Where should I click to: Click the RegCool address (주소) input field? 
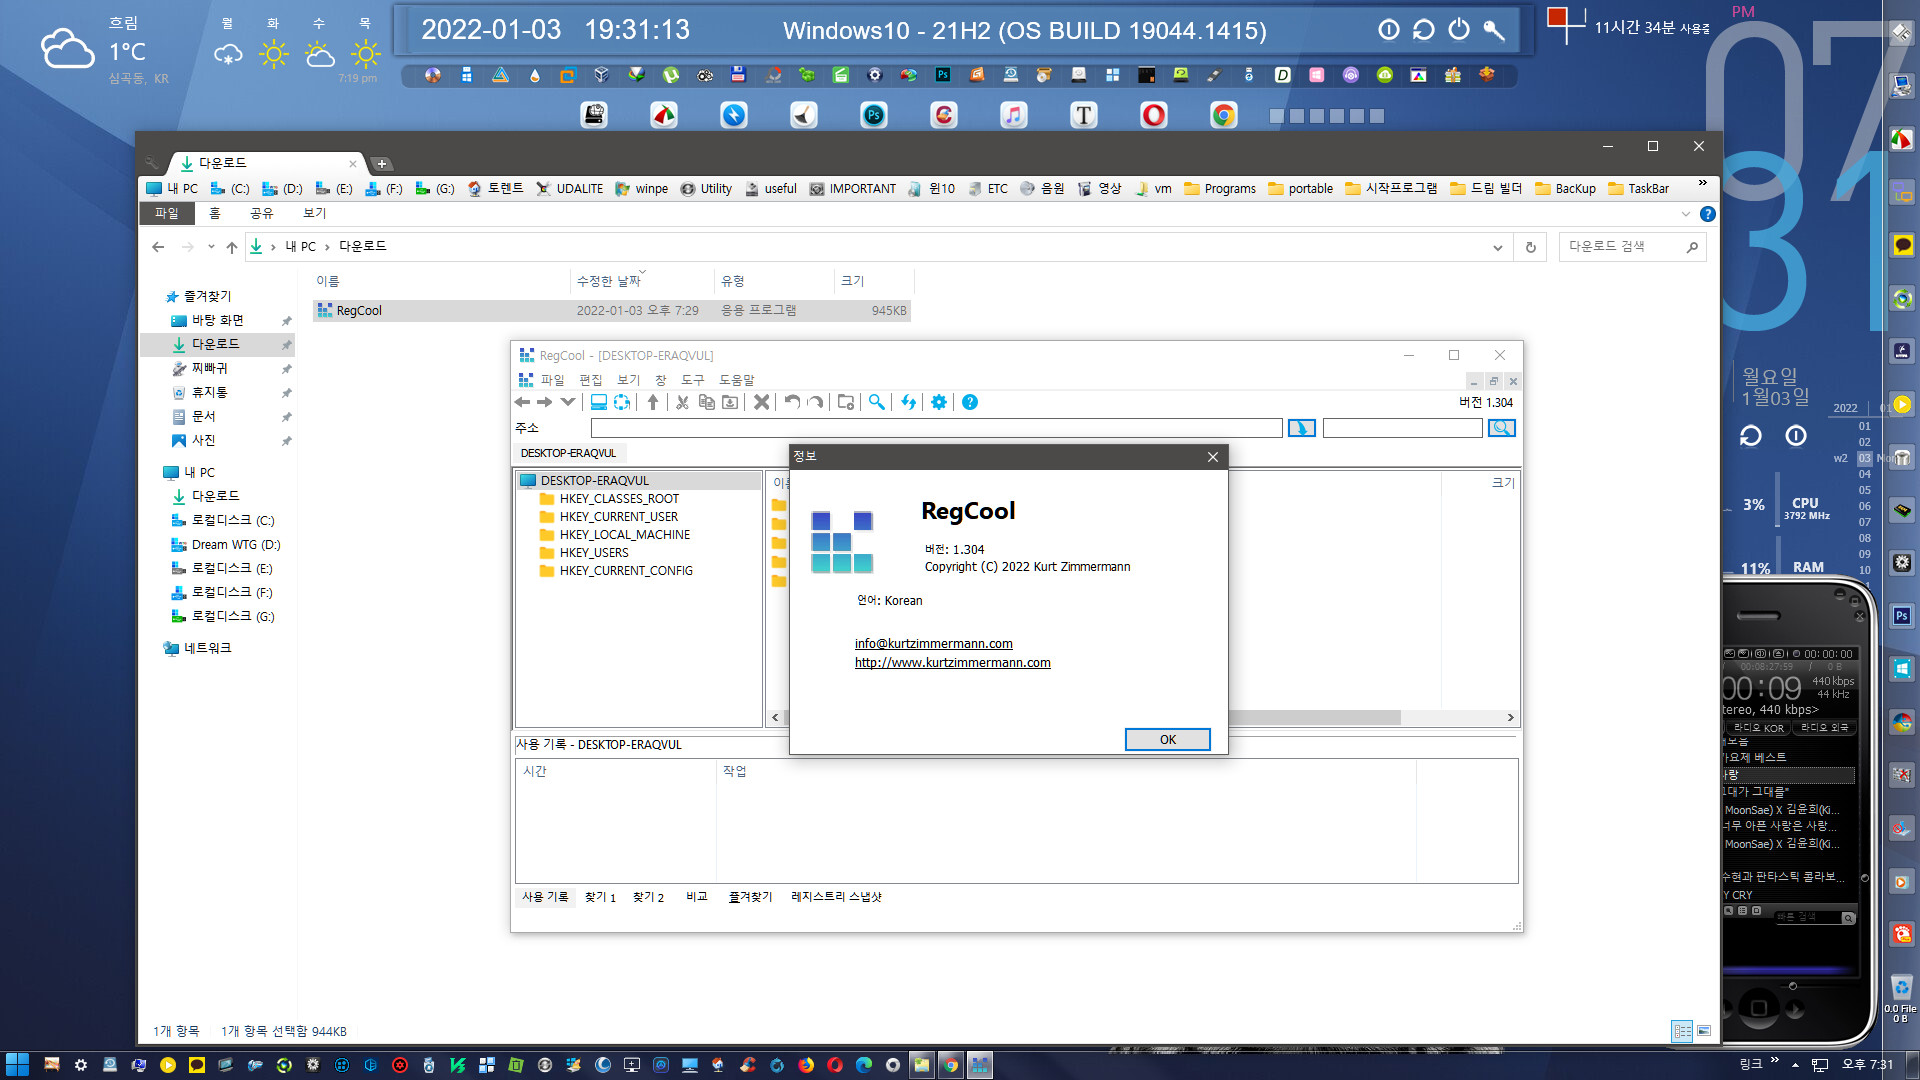click(936, 428)
